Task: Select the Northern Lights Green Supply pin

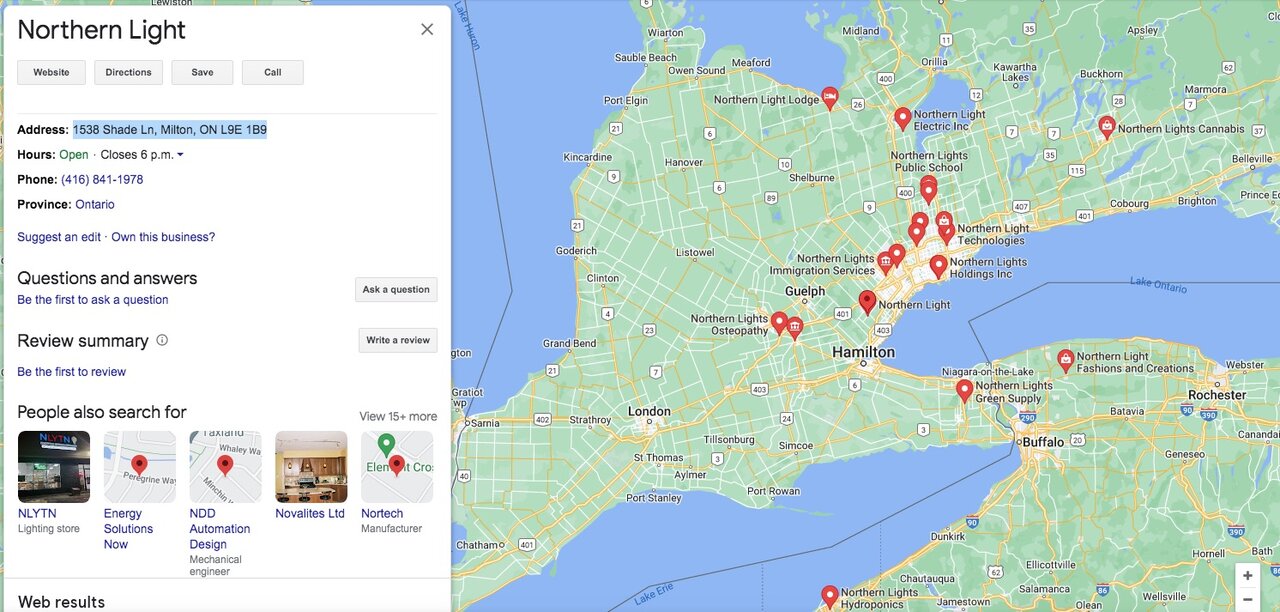Action: click(964, 389)
